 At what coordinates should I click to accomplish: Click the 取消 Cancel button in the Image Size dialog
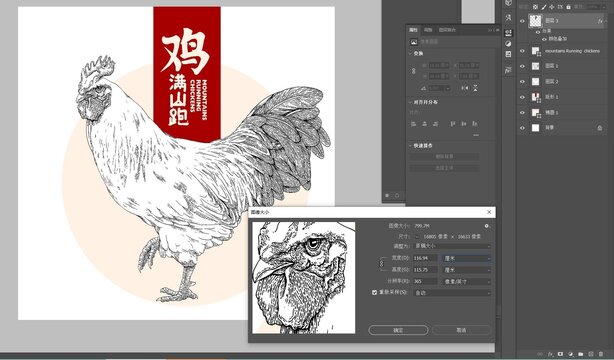pyautogui.click(x=461, y=330)
